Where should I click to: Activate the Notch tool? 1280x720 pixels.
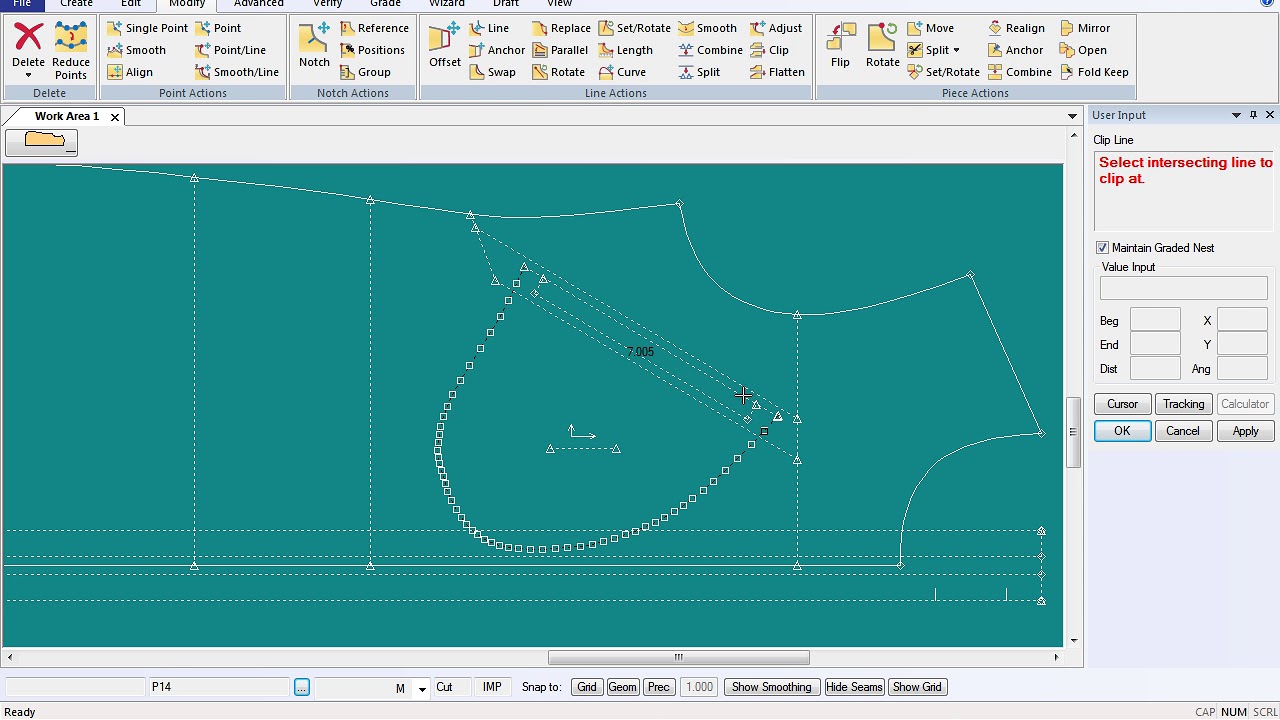[x=314, y=45]
